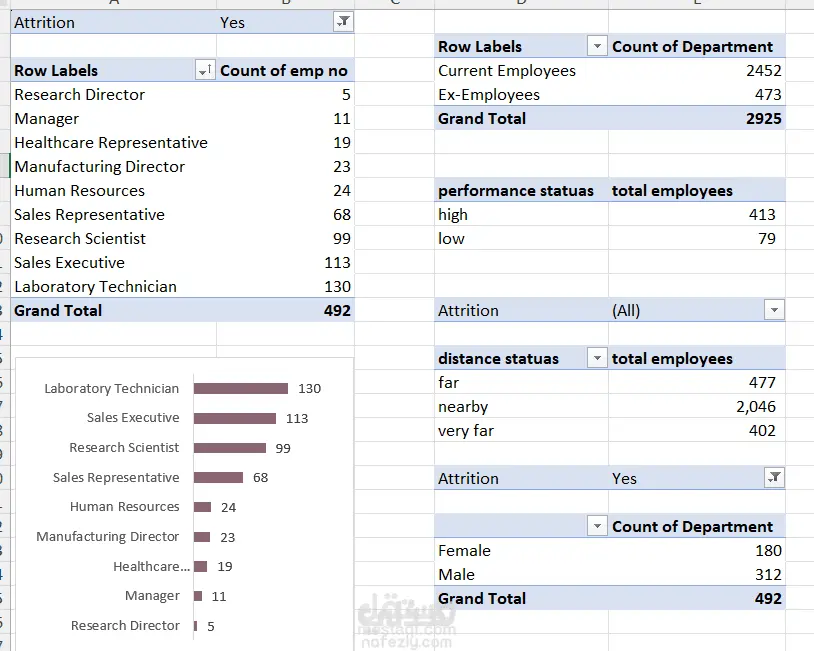Expand Row Labels dropdown beside Count of Department
The image size is (814, 651).
[597, 46]
